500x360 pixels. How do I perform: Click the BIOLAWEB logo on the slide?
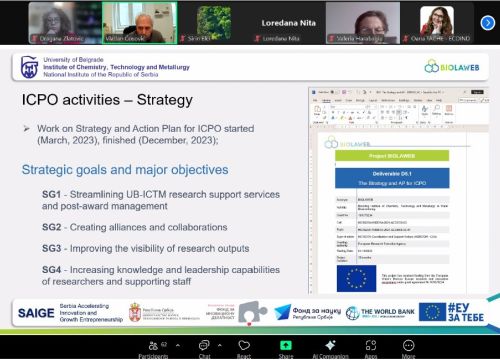[452, 66]
